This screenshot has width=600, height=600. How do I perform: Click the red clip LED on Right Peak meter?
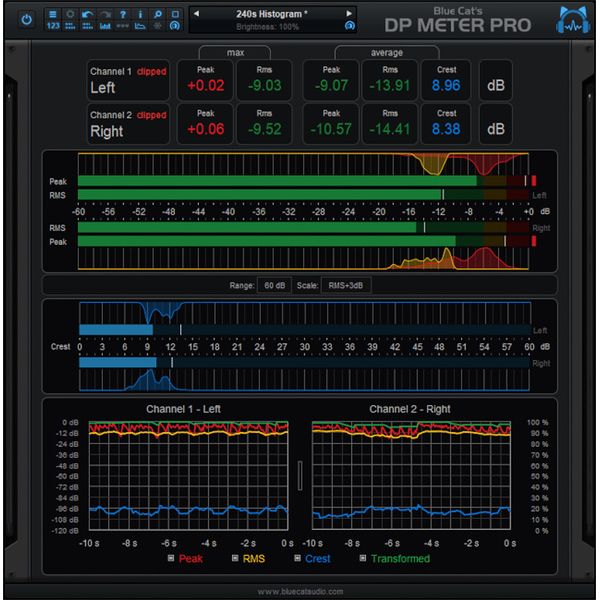[x=534, y=241]
